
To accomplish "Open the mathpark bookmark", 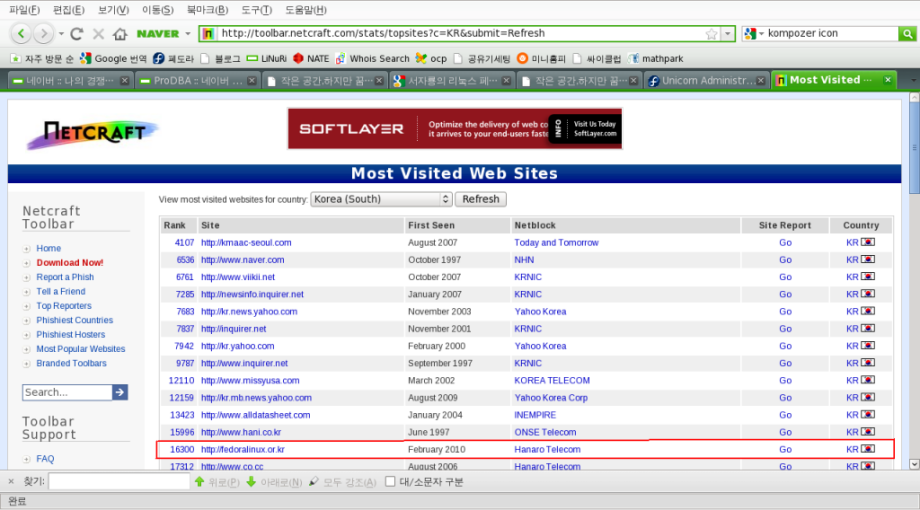I will (656, 59).
